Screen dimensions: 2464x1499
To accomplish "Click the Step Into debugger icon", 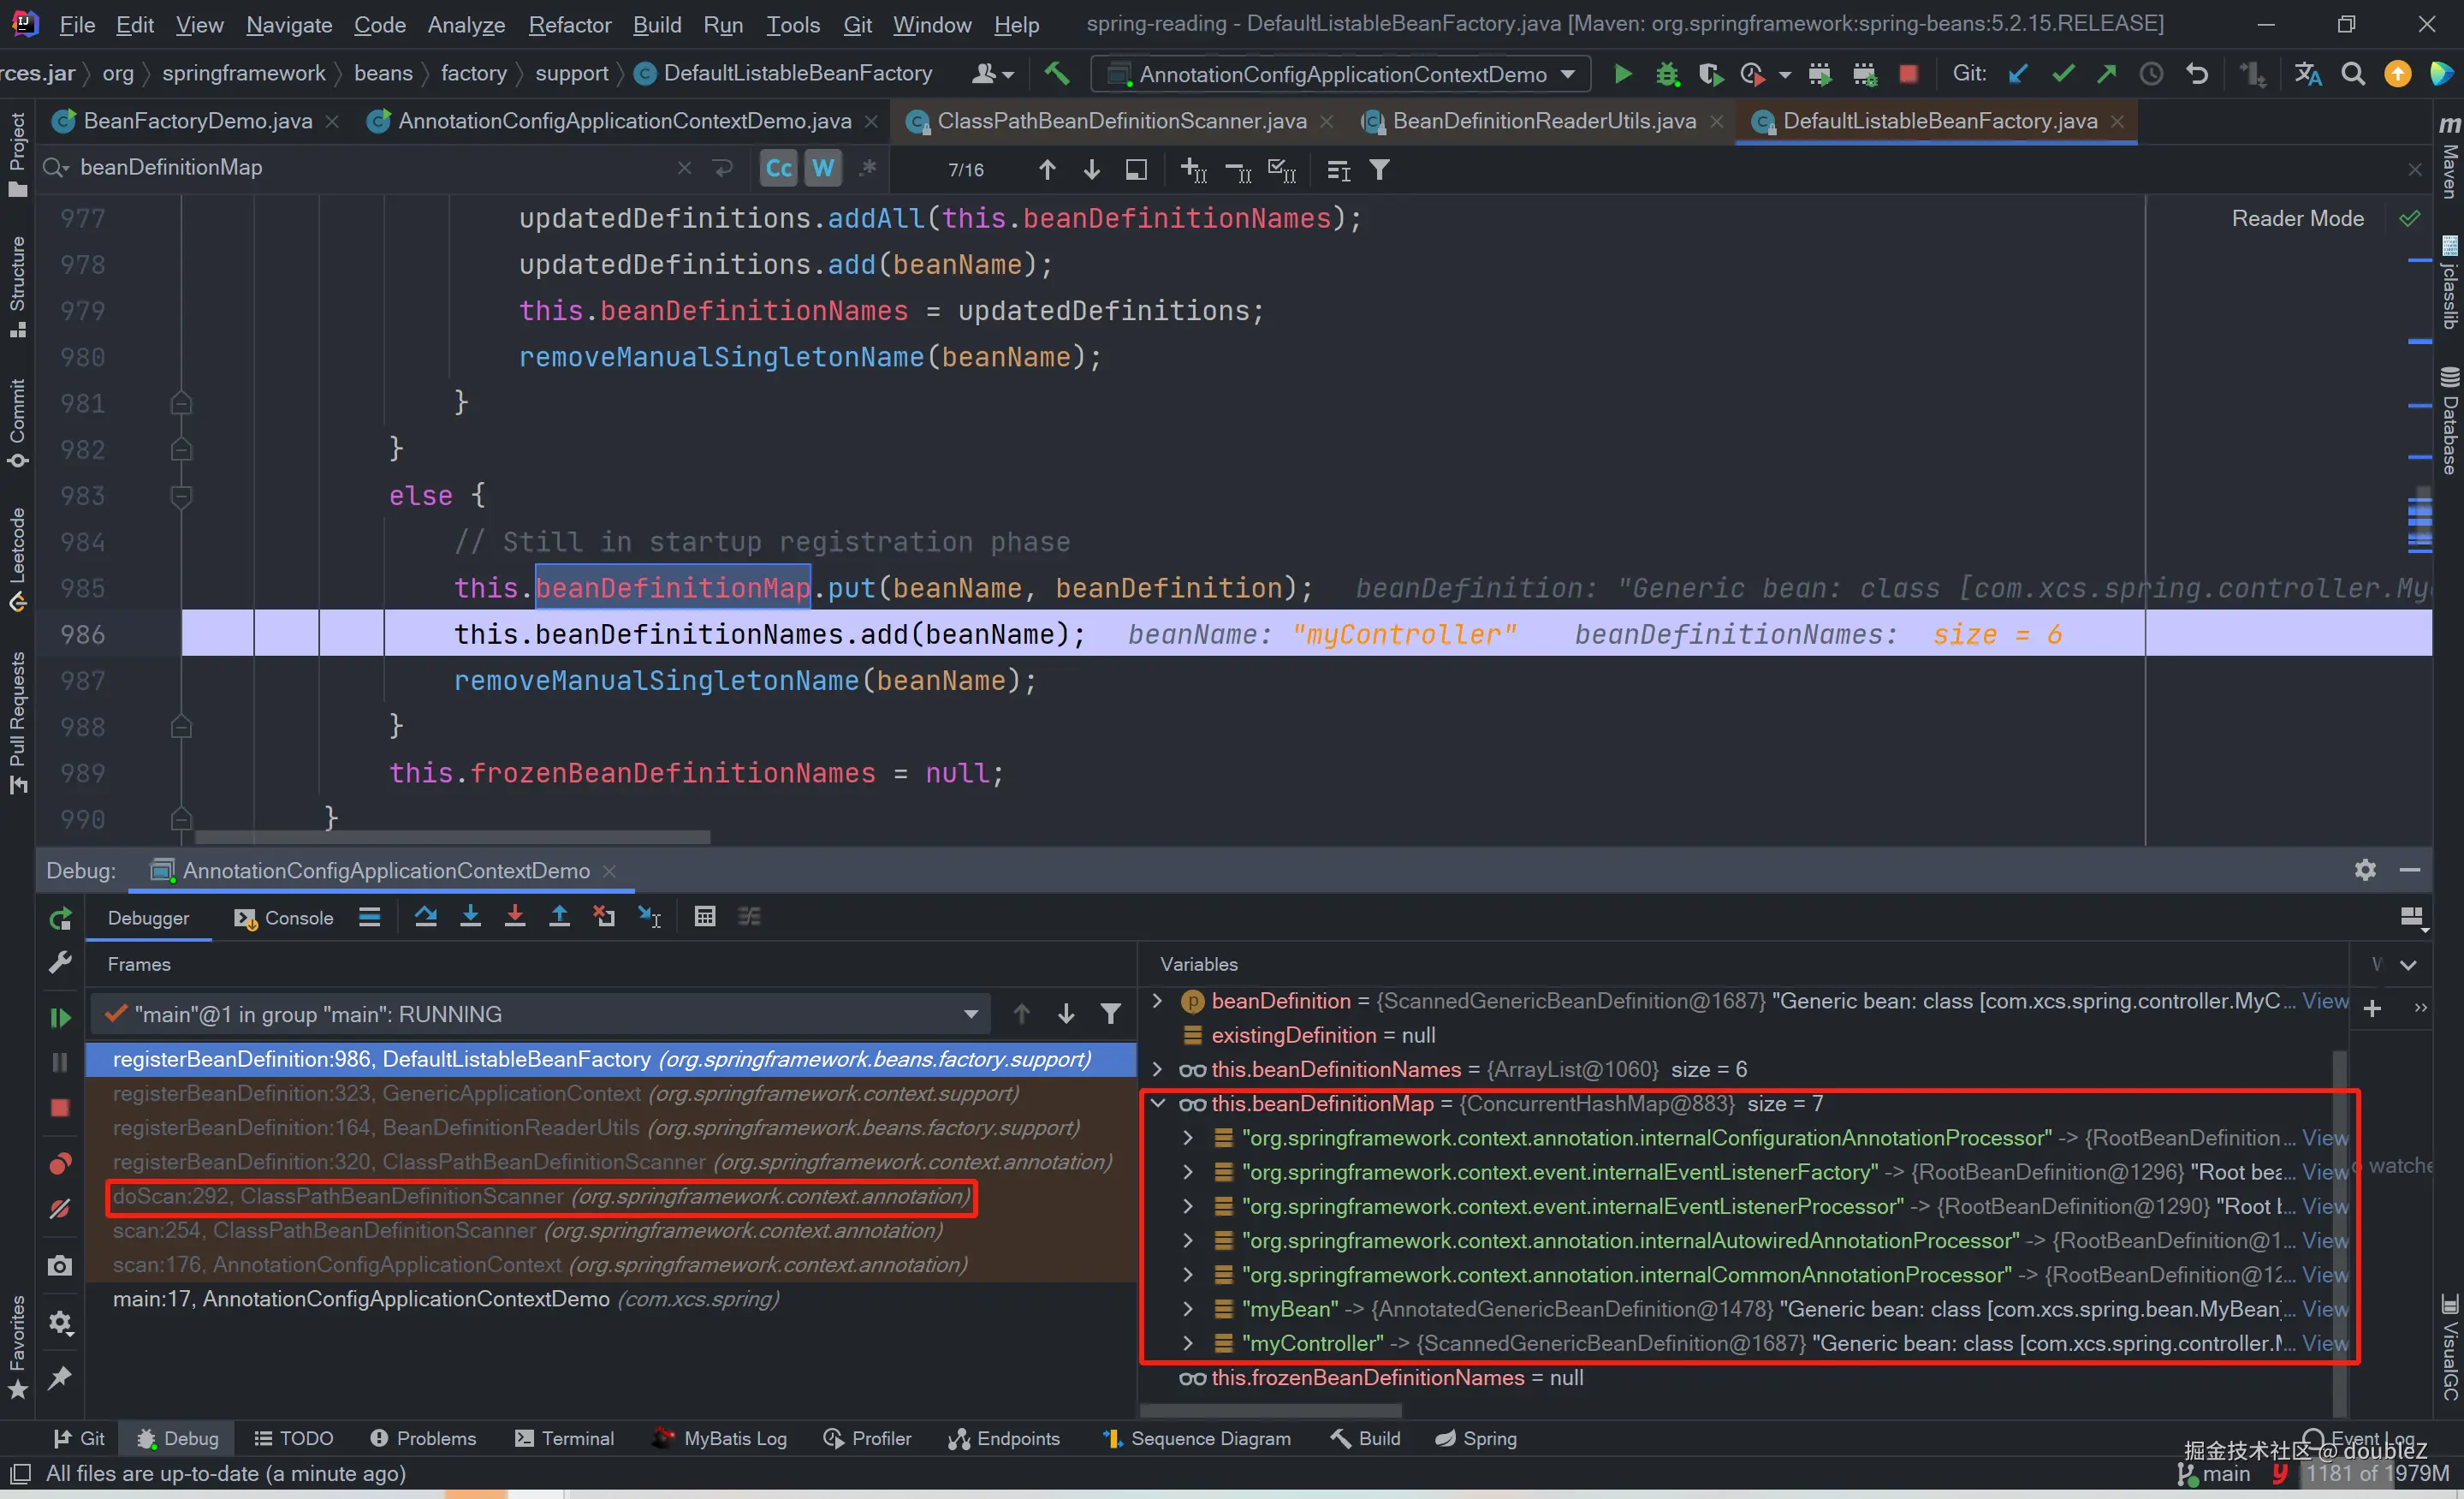I will point(470,916).
